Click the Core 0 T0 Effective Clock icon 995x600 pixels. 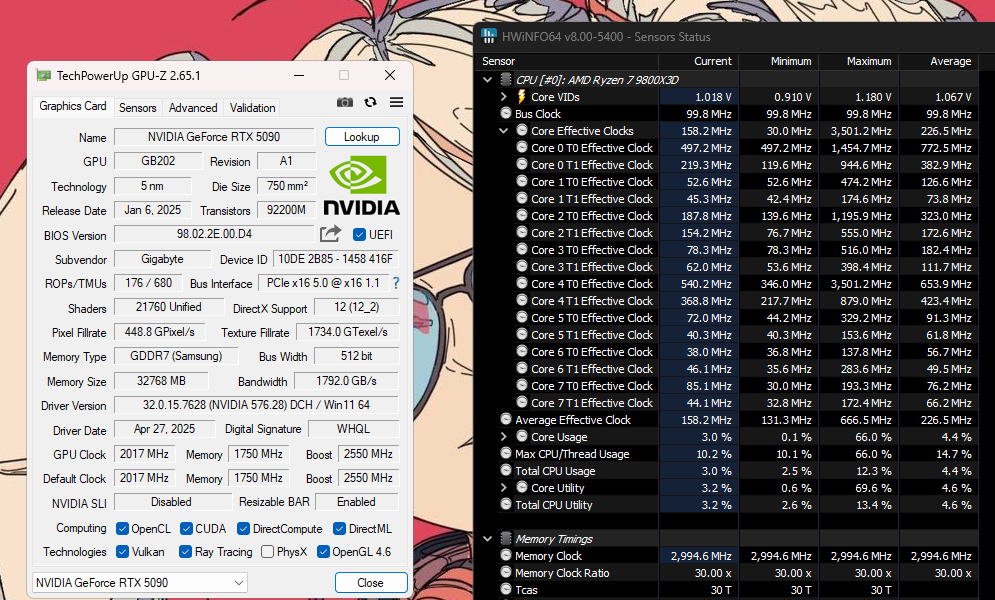tap(522, 147)
